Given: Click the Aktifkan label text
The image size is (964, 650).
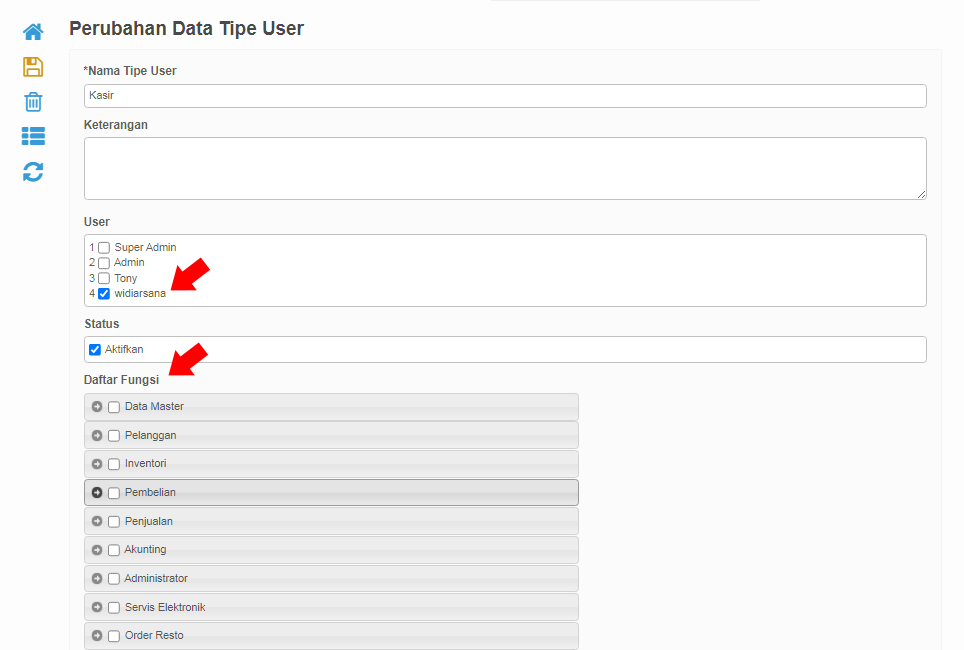Looking at the screenshot, I should (x=124, y=349).
